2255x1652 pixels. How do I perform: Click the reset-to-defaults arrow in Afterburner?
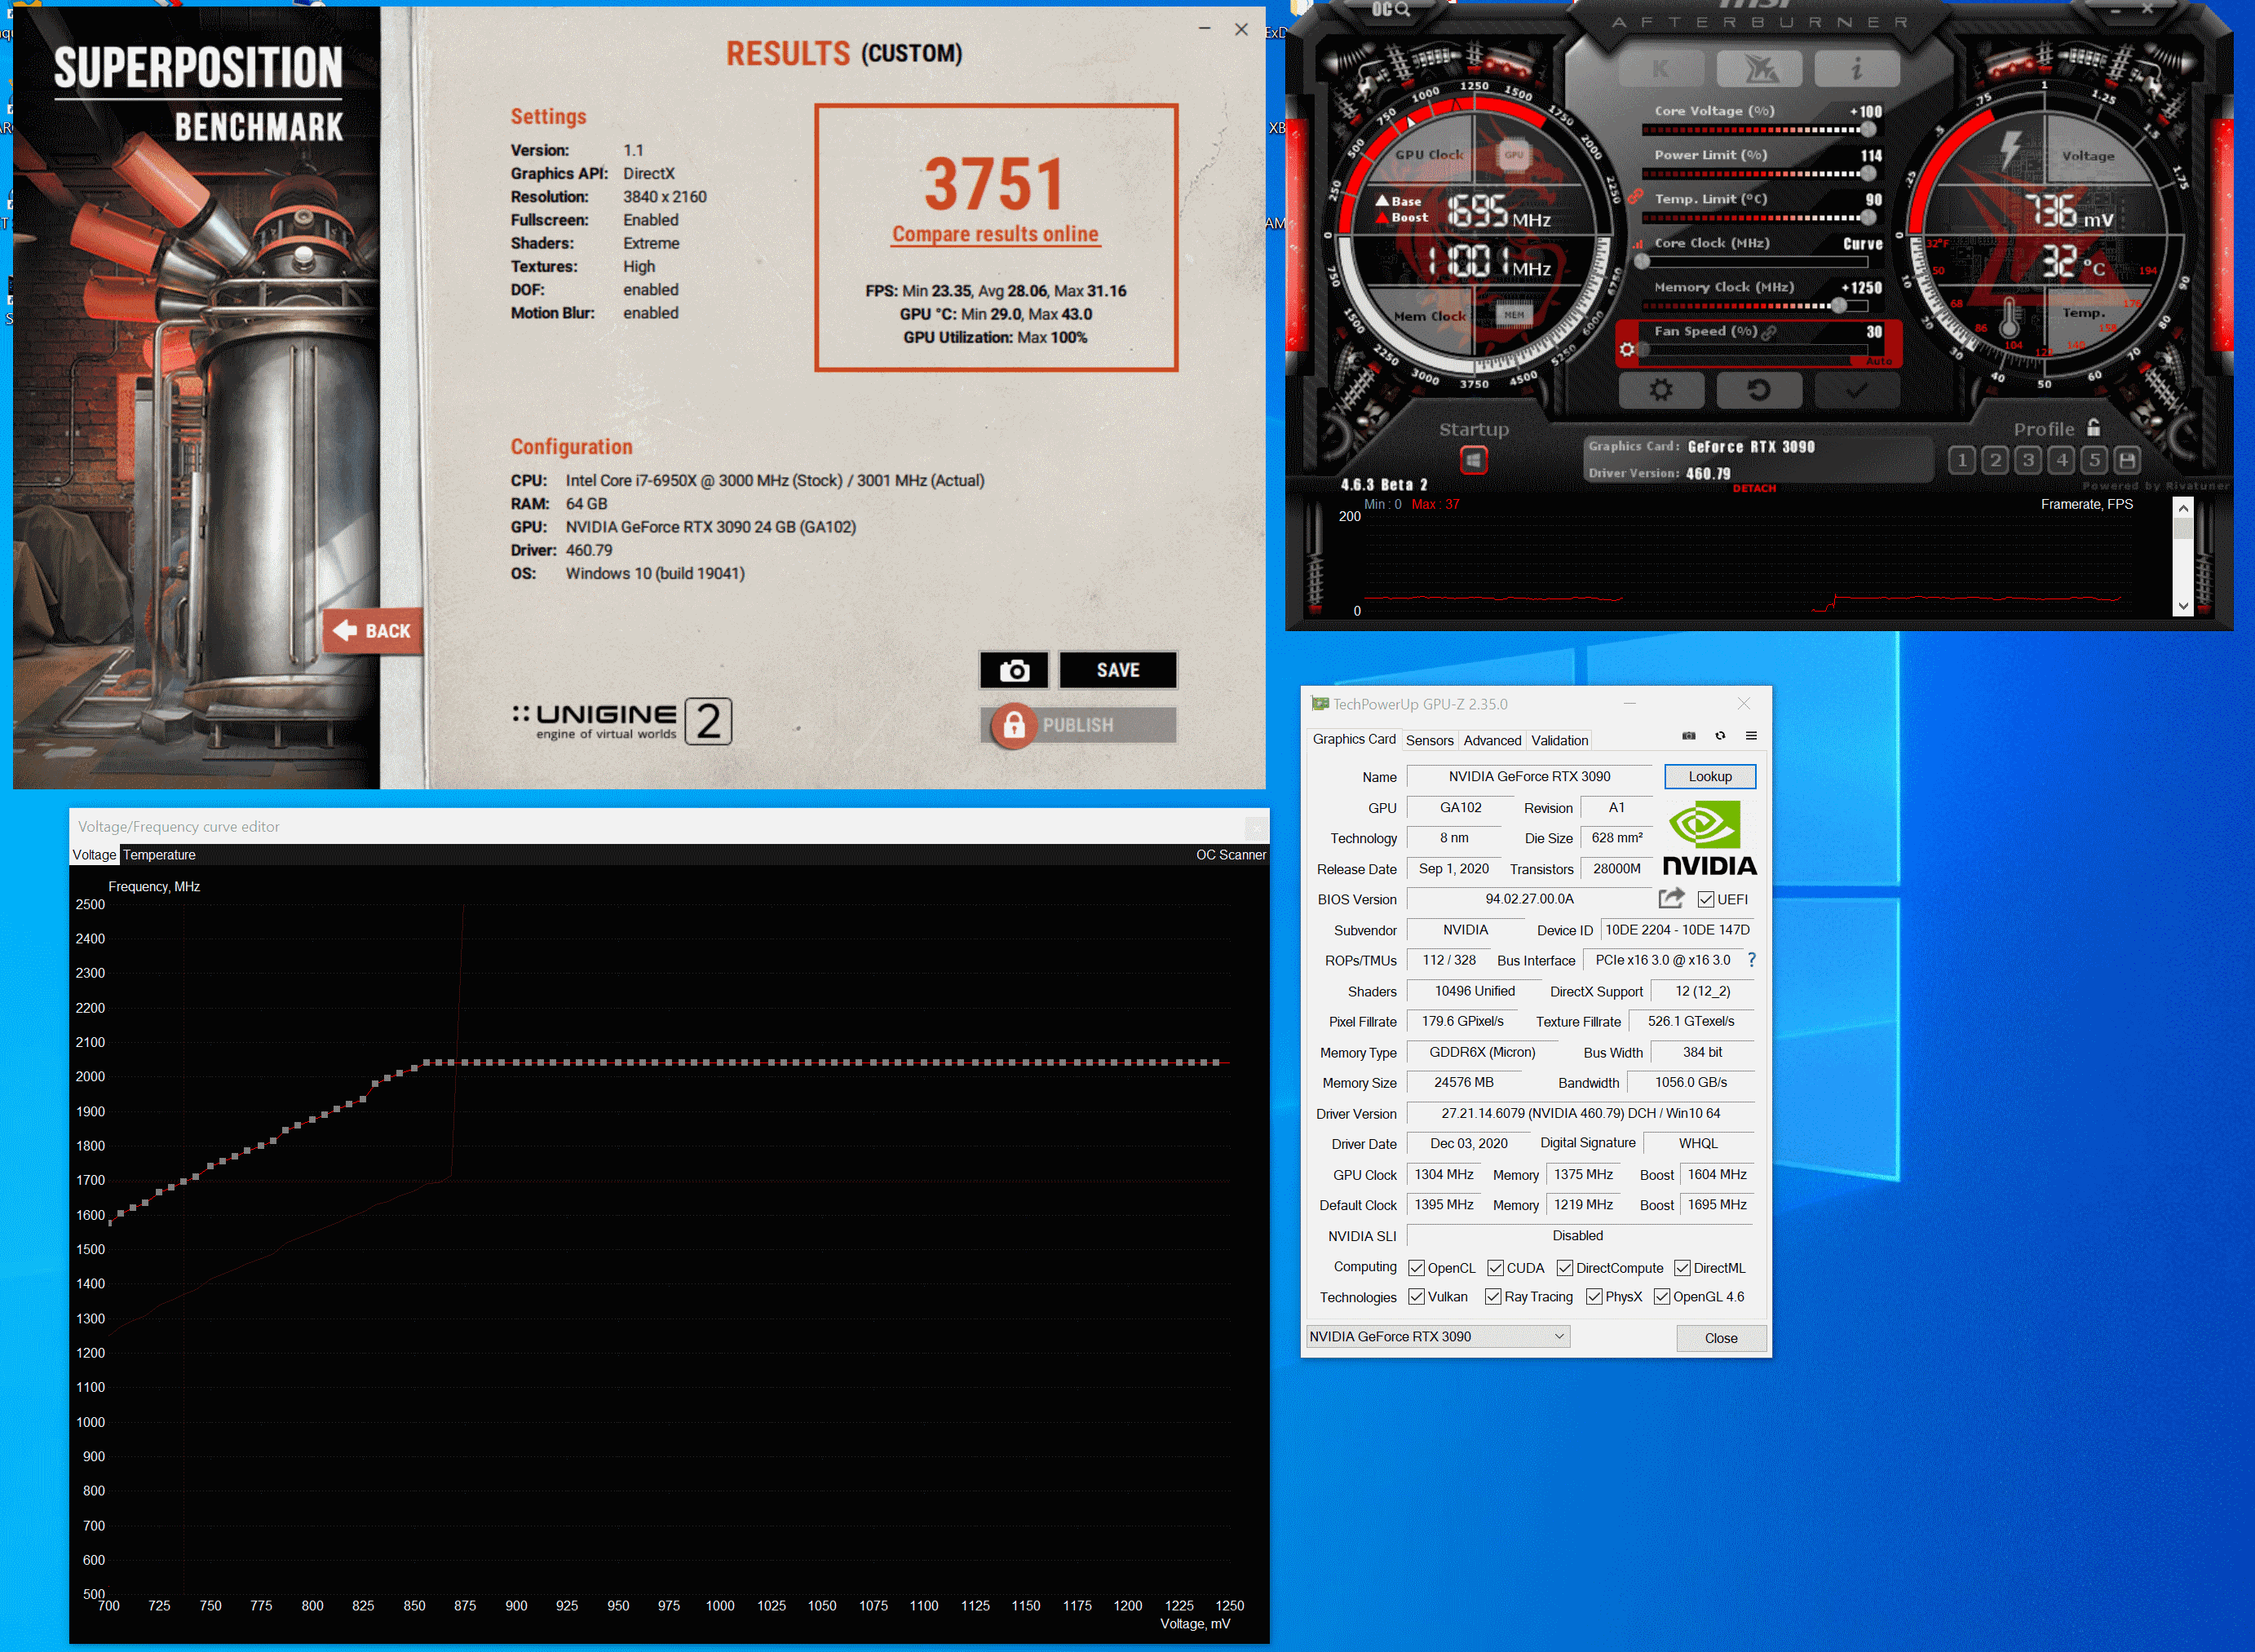[x=1758, y=390]
